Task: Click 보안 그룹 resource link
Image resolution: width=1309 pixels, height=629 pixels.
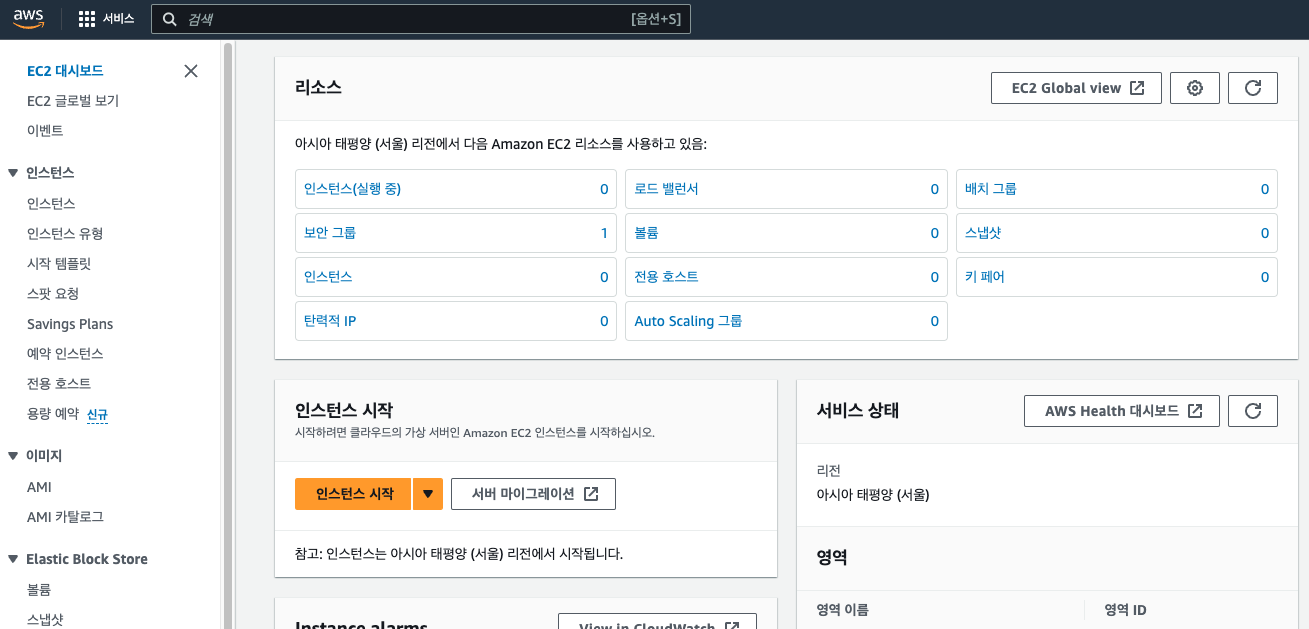Action: point(330,233)
